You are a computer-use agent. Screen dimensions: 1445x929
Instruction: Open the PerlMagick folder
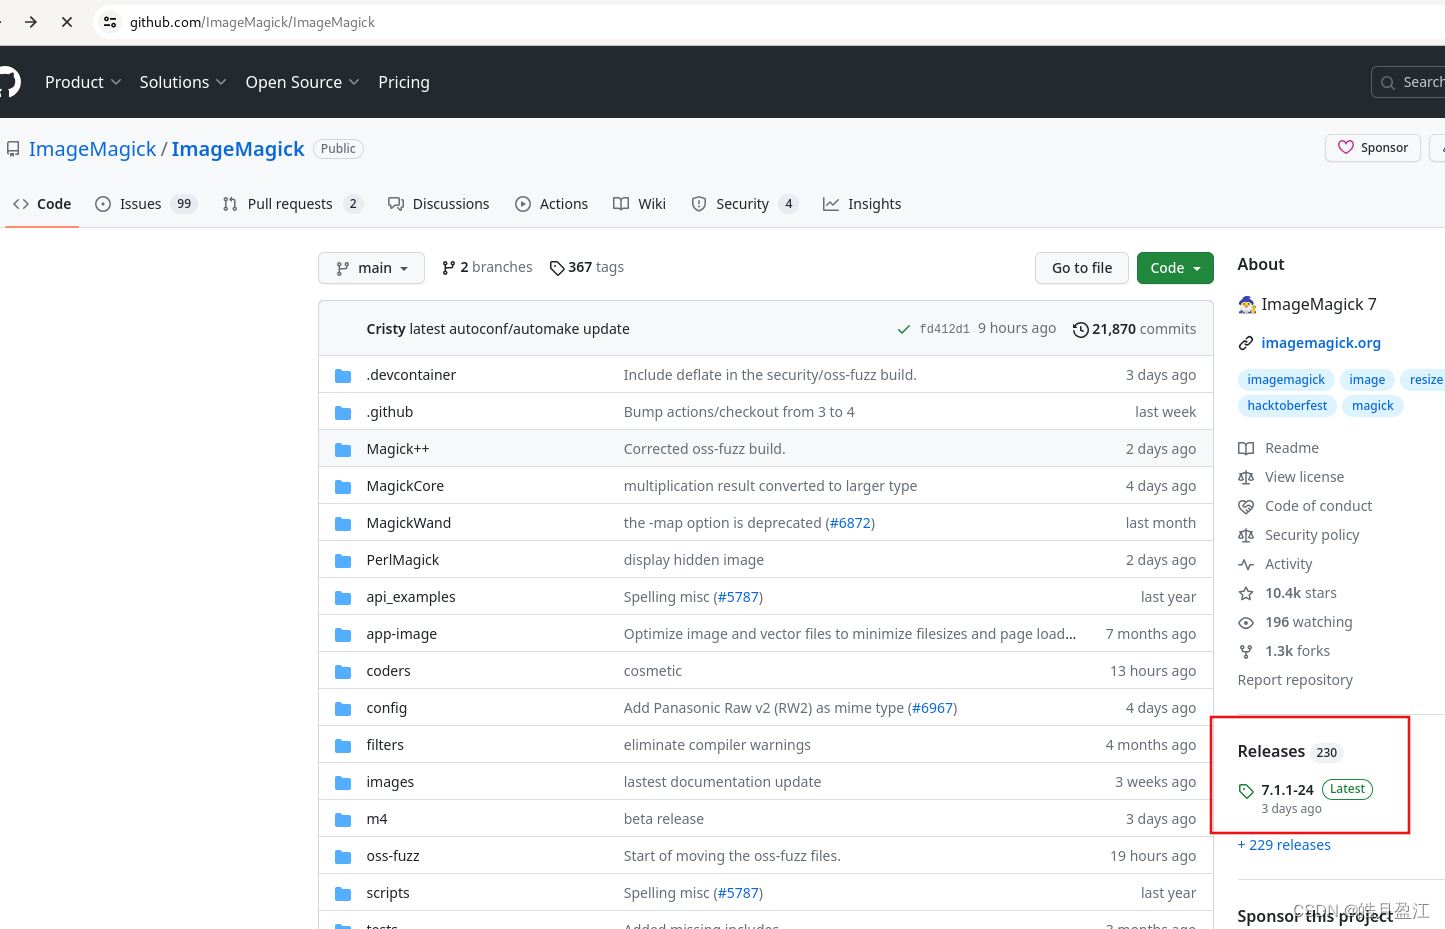(403, 560)
